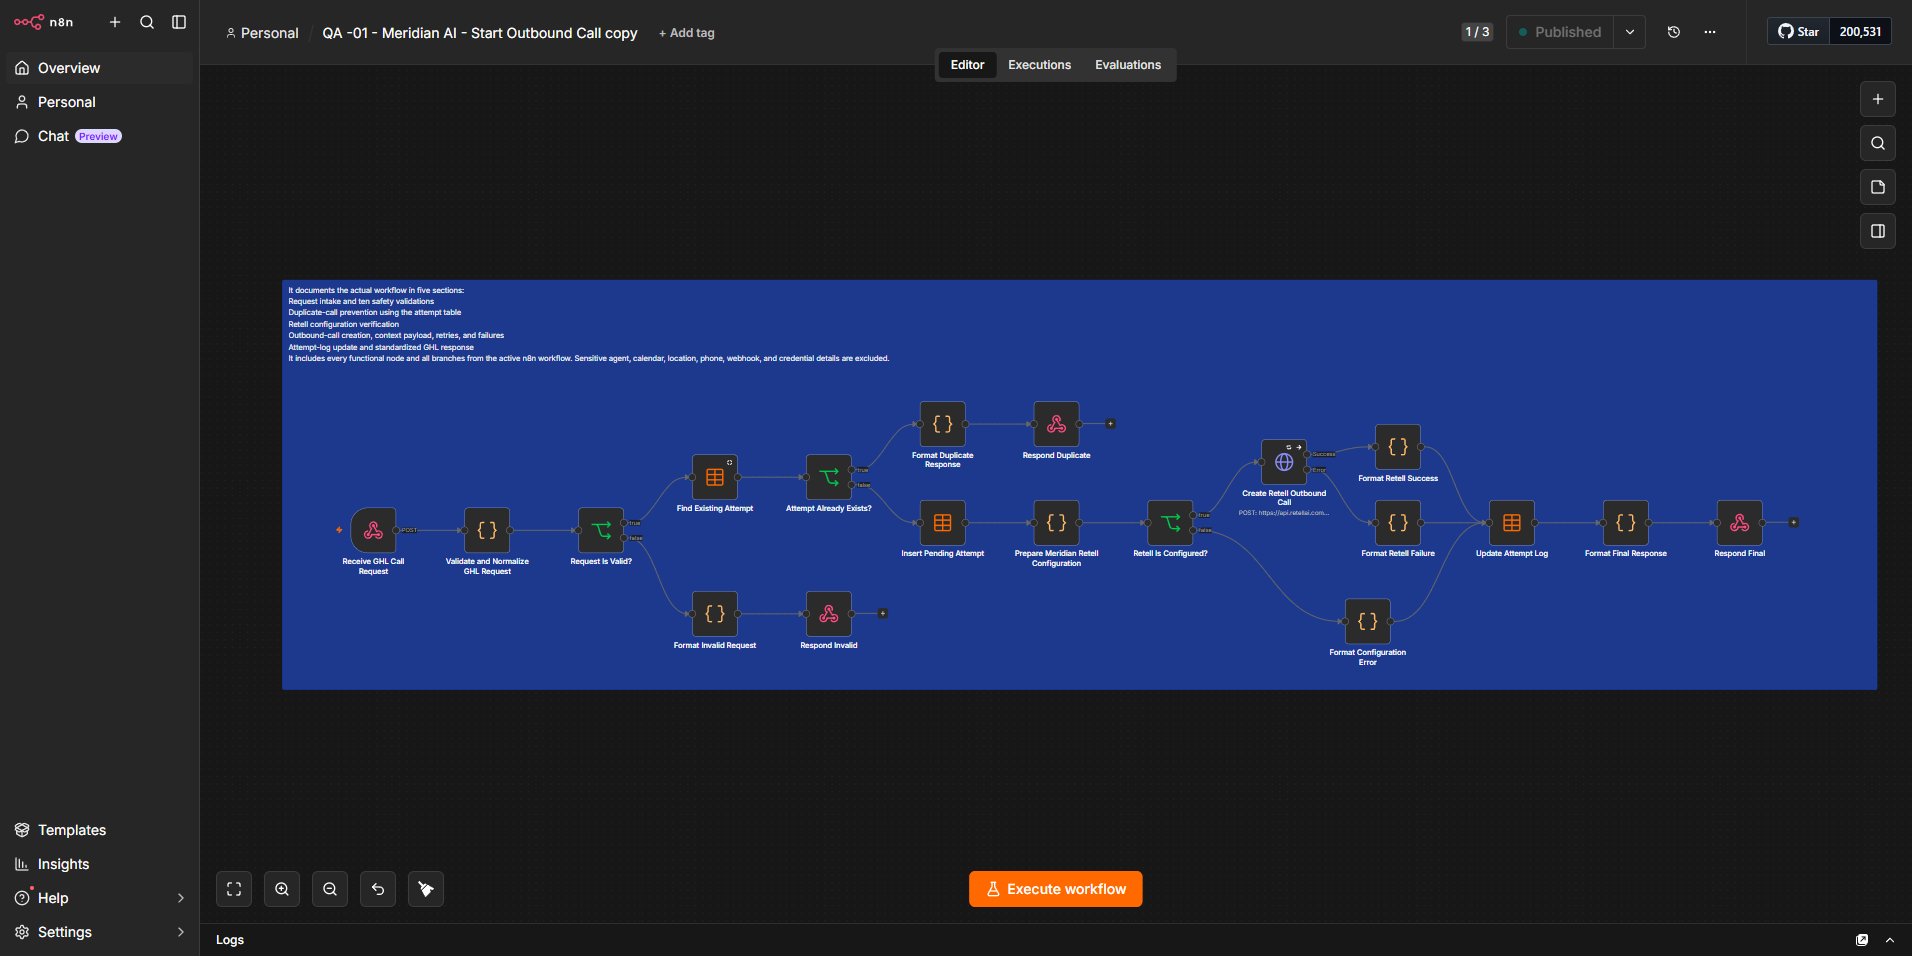The height and width of the screenshot is (956, 1912).
Task: Switch to the Editor tab
Action: point(967,65)
